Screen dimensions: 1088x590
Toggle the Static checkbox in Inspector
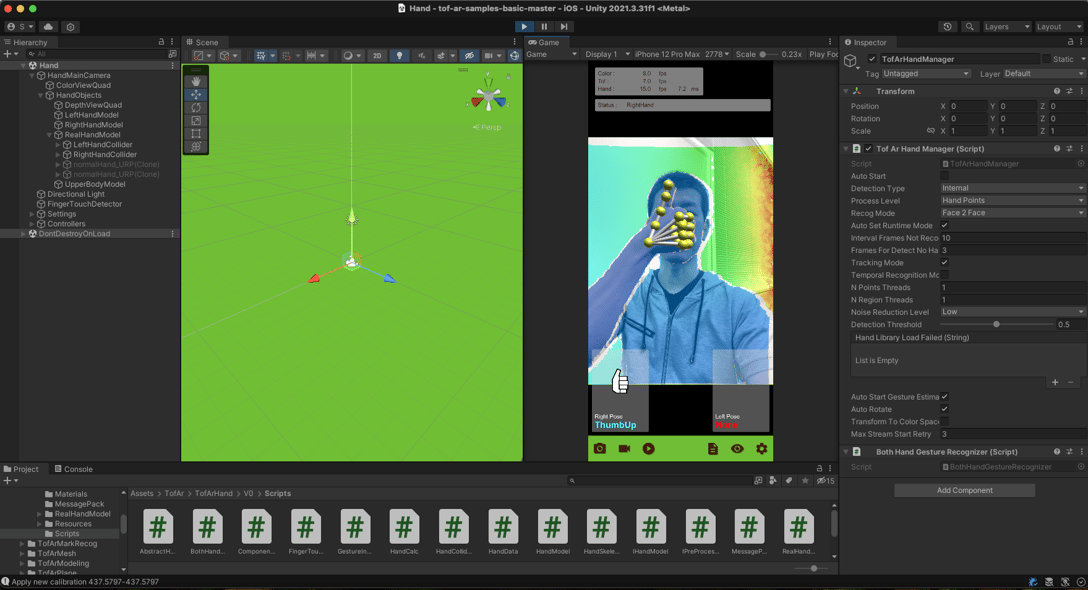click(x=1046, y=59)
